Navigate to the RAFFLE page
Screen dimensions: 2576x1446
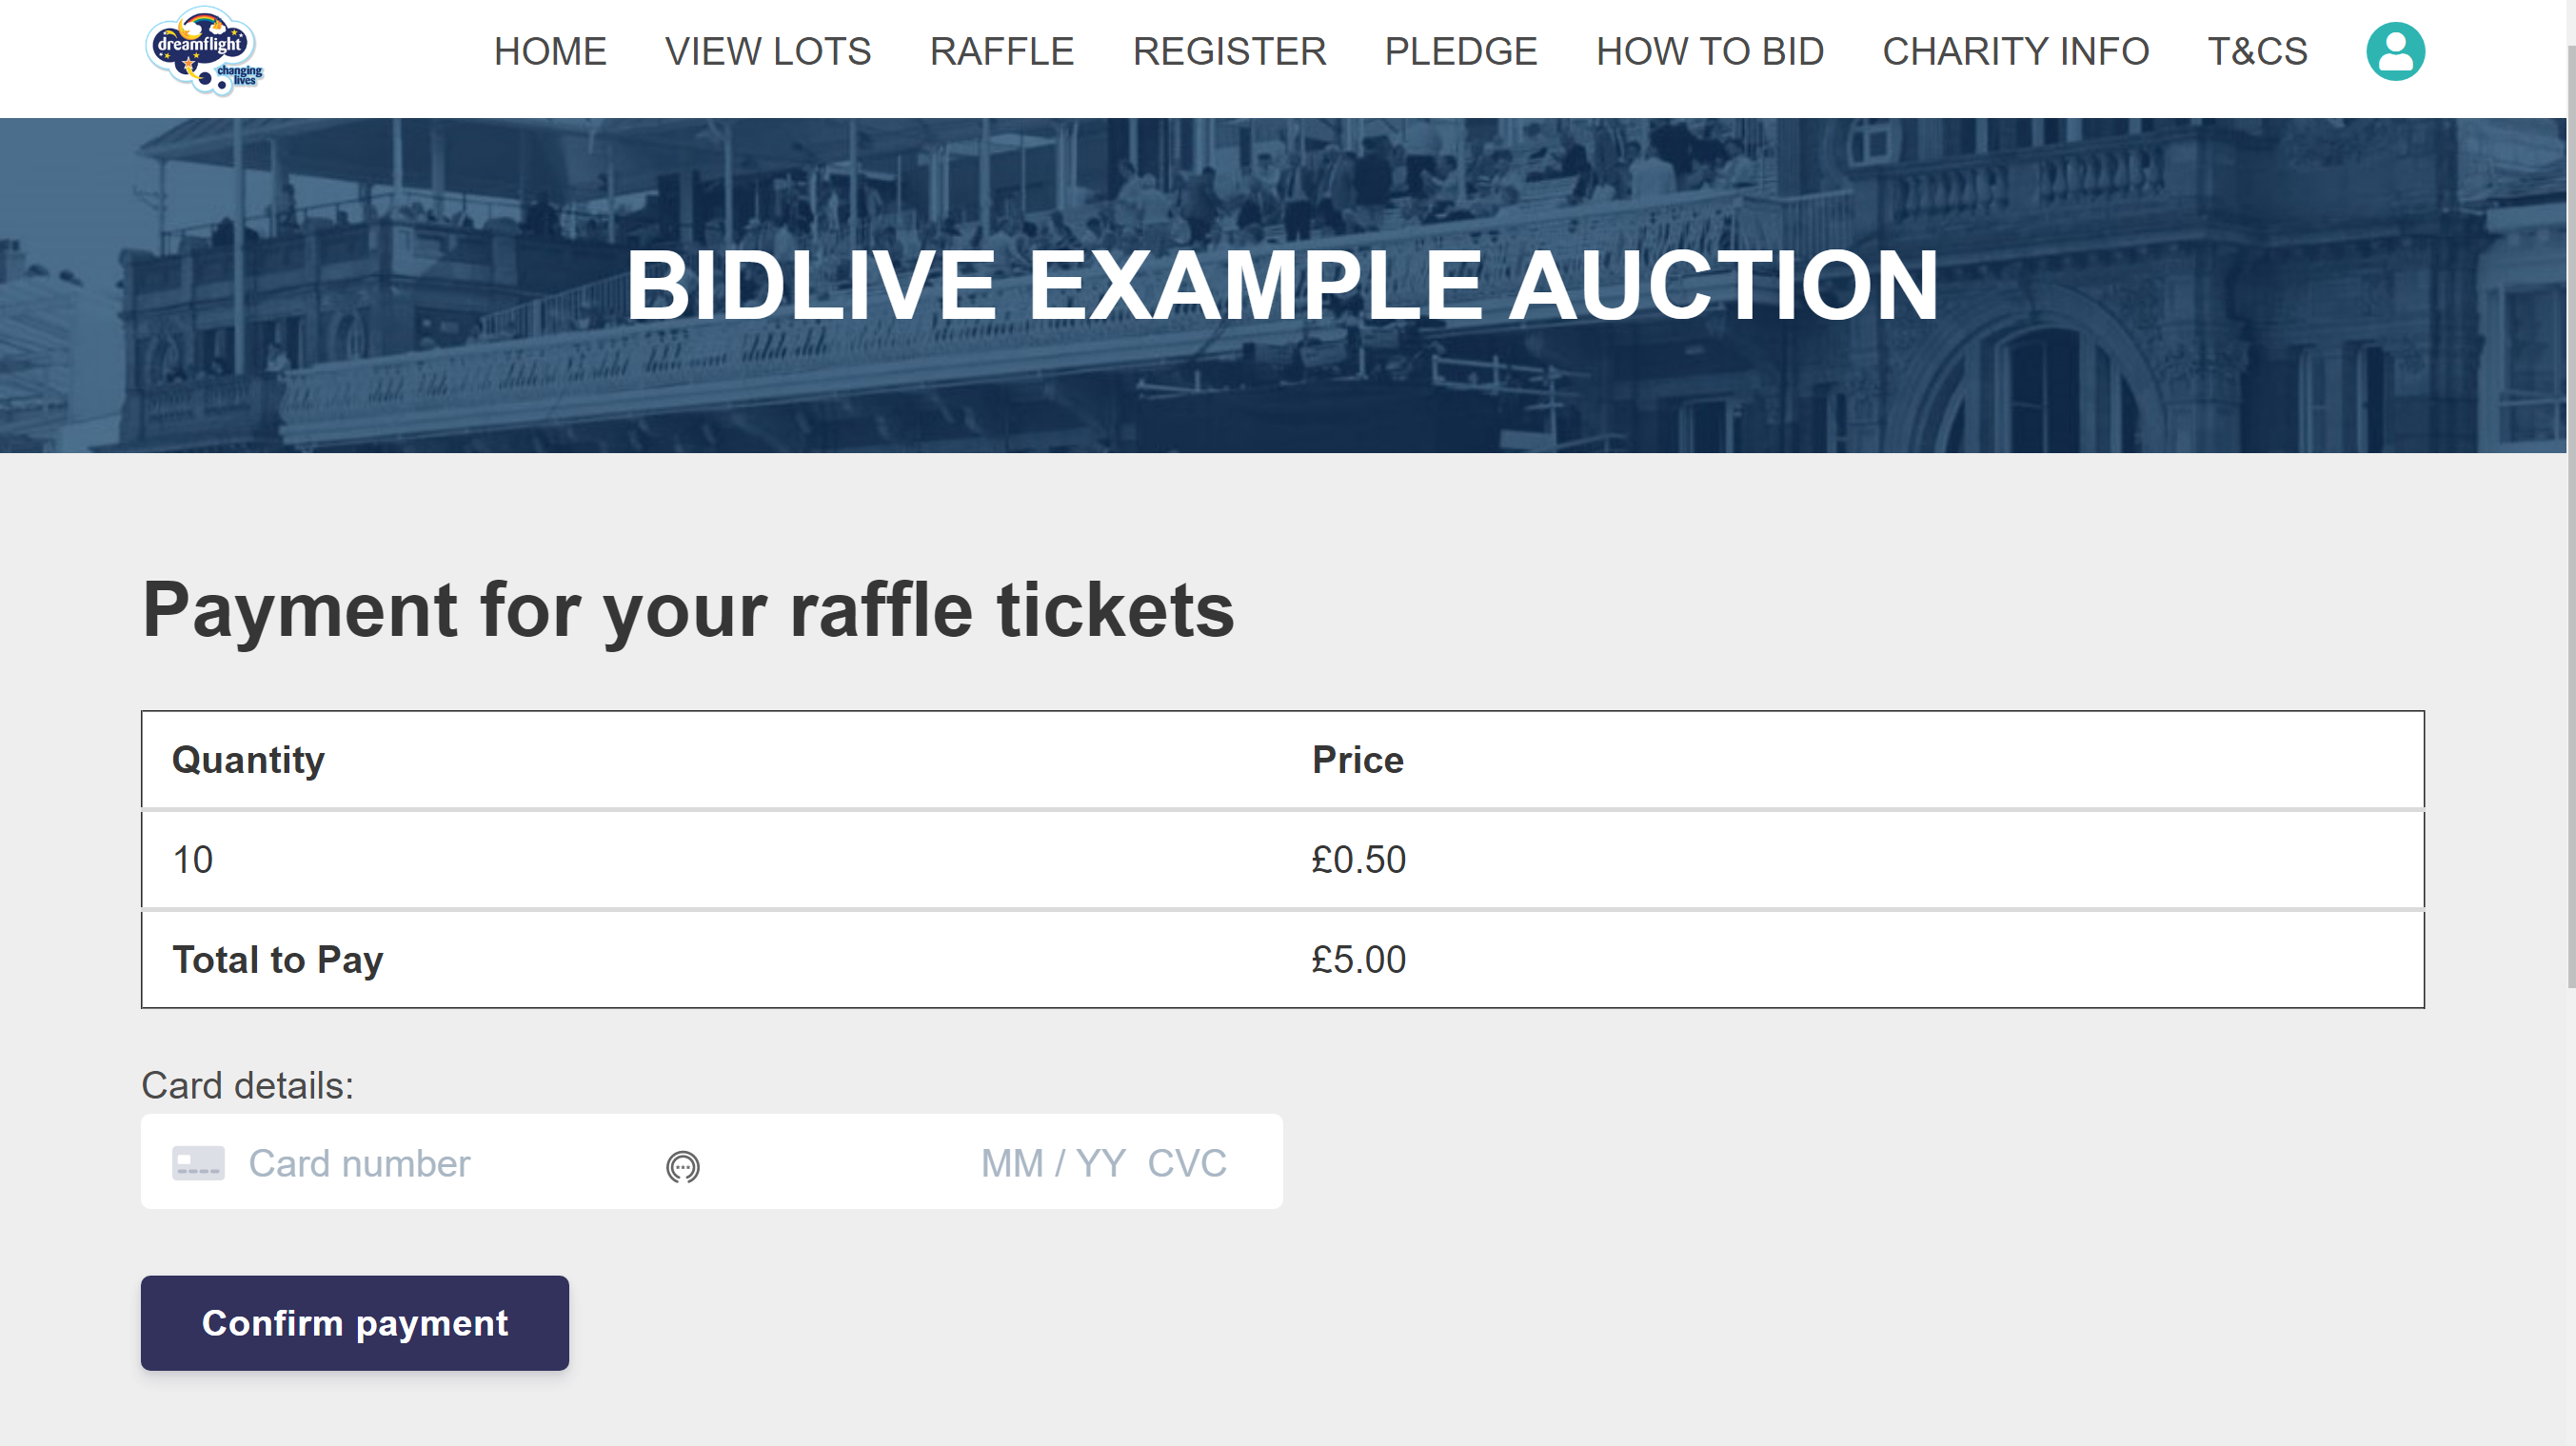point(1002,51)
